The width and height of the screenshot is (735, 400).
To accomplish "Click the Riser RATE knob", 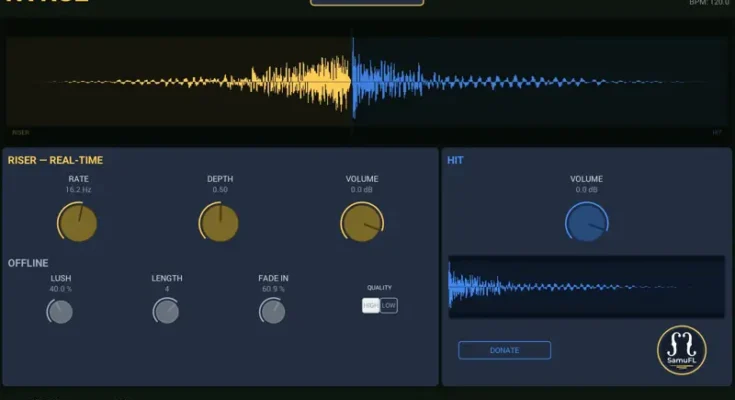I will pos(77,222).
